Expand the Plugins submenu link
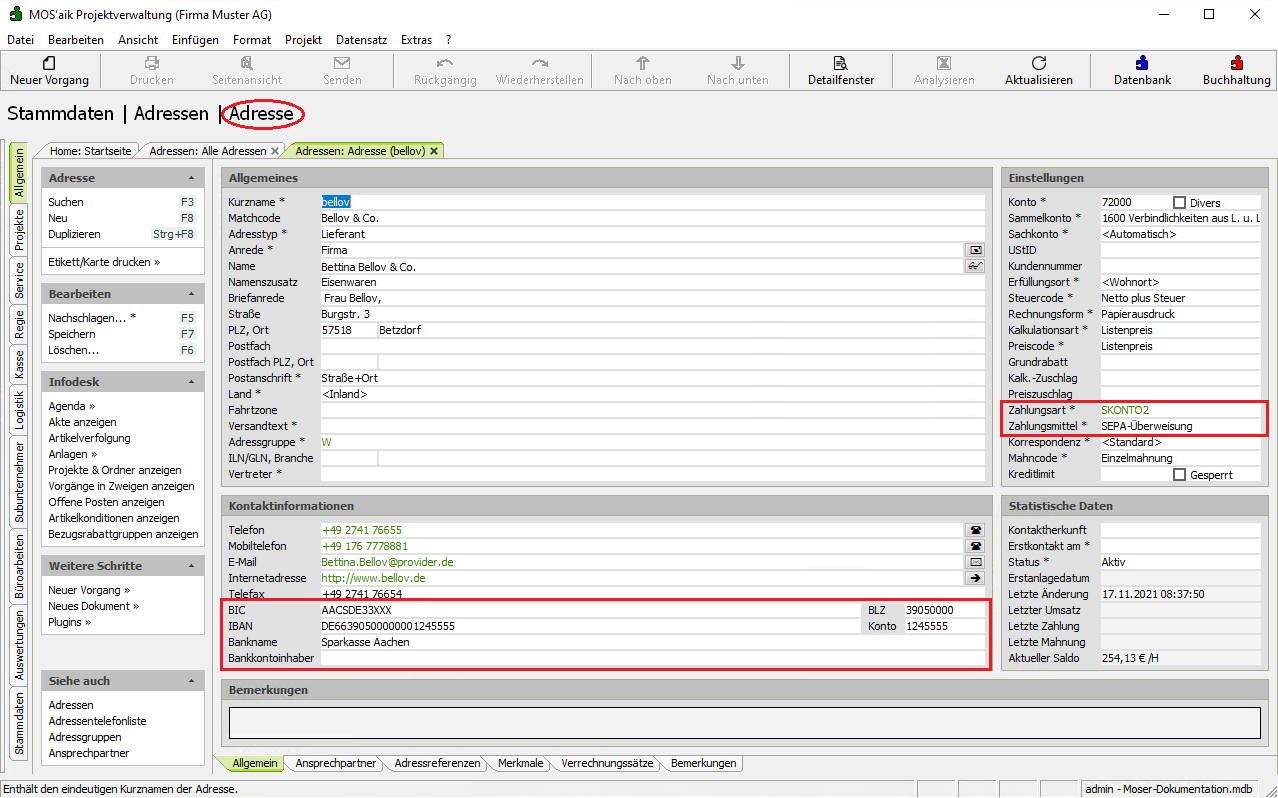Image resolution: width=1278 pixels, height=798 pixels. pos(70,622)
